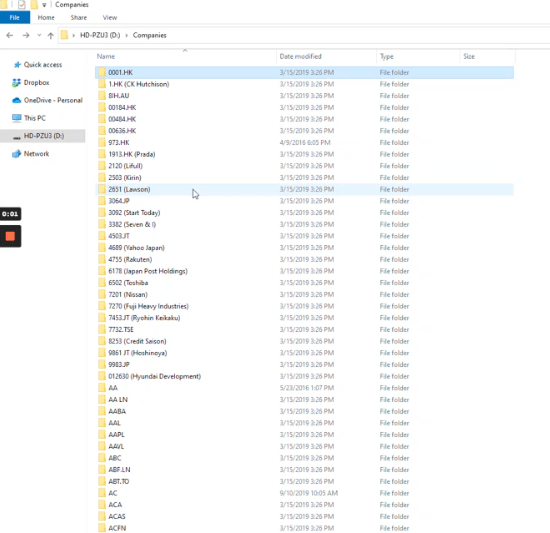The width and height of the screenshot is (550, 533).
Task: Open the quick access toolbar dropdown
Action: [44, 5]
